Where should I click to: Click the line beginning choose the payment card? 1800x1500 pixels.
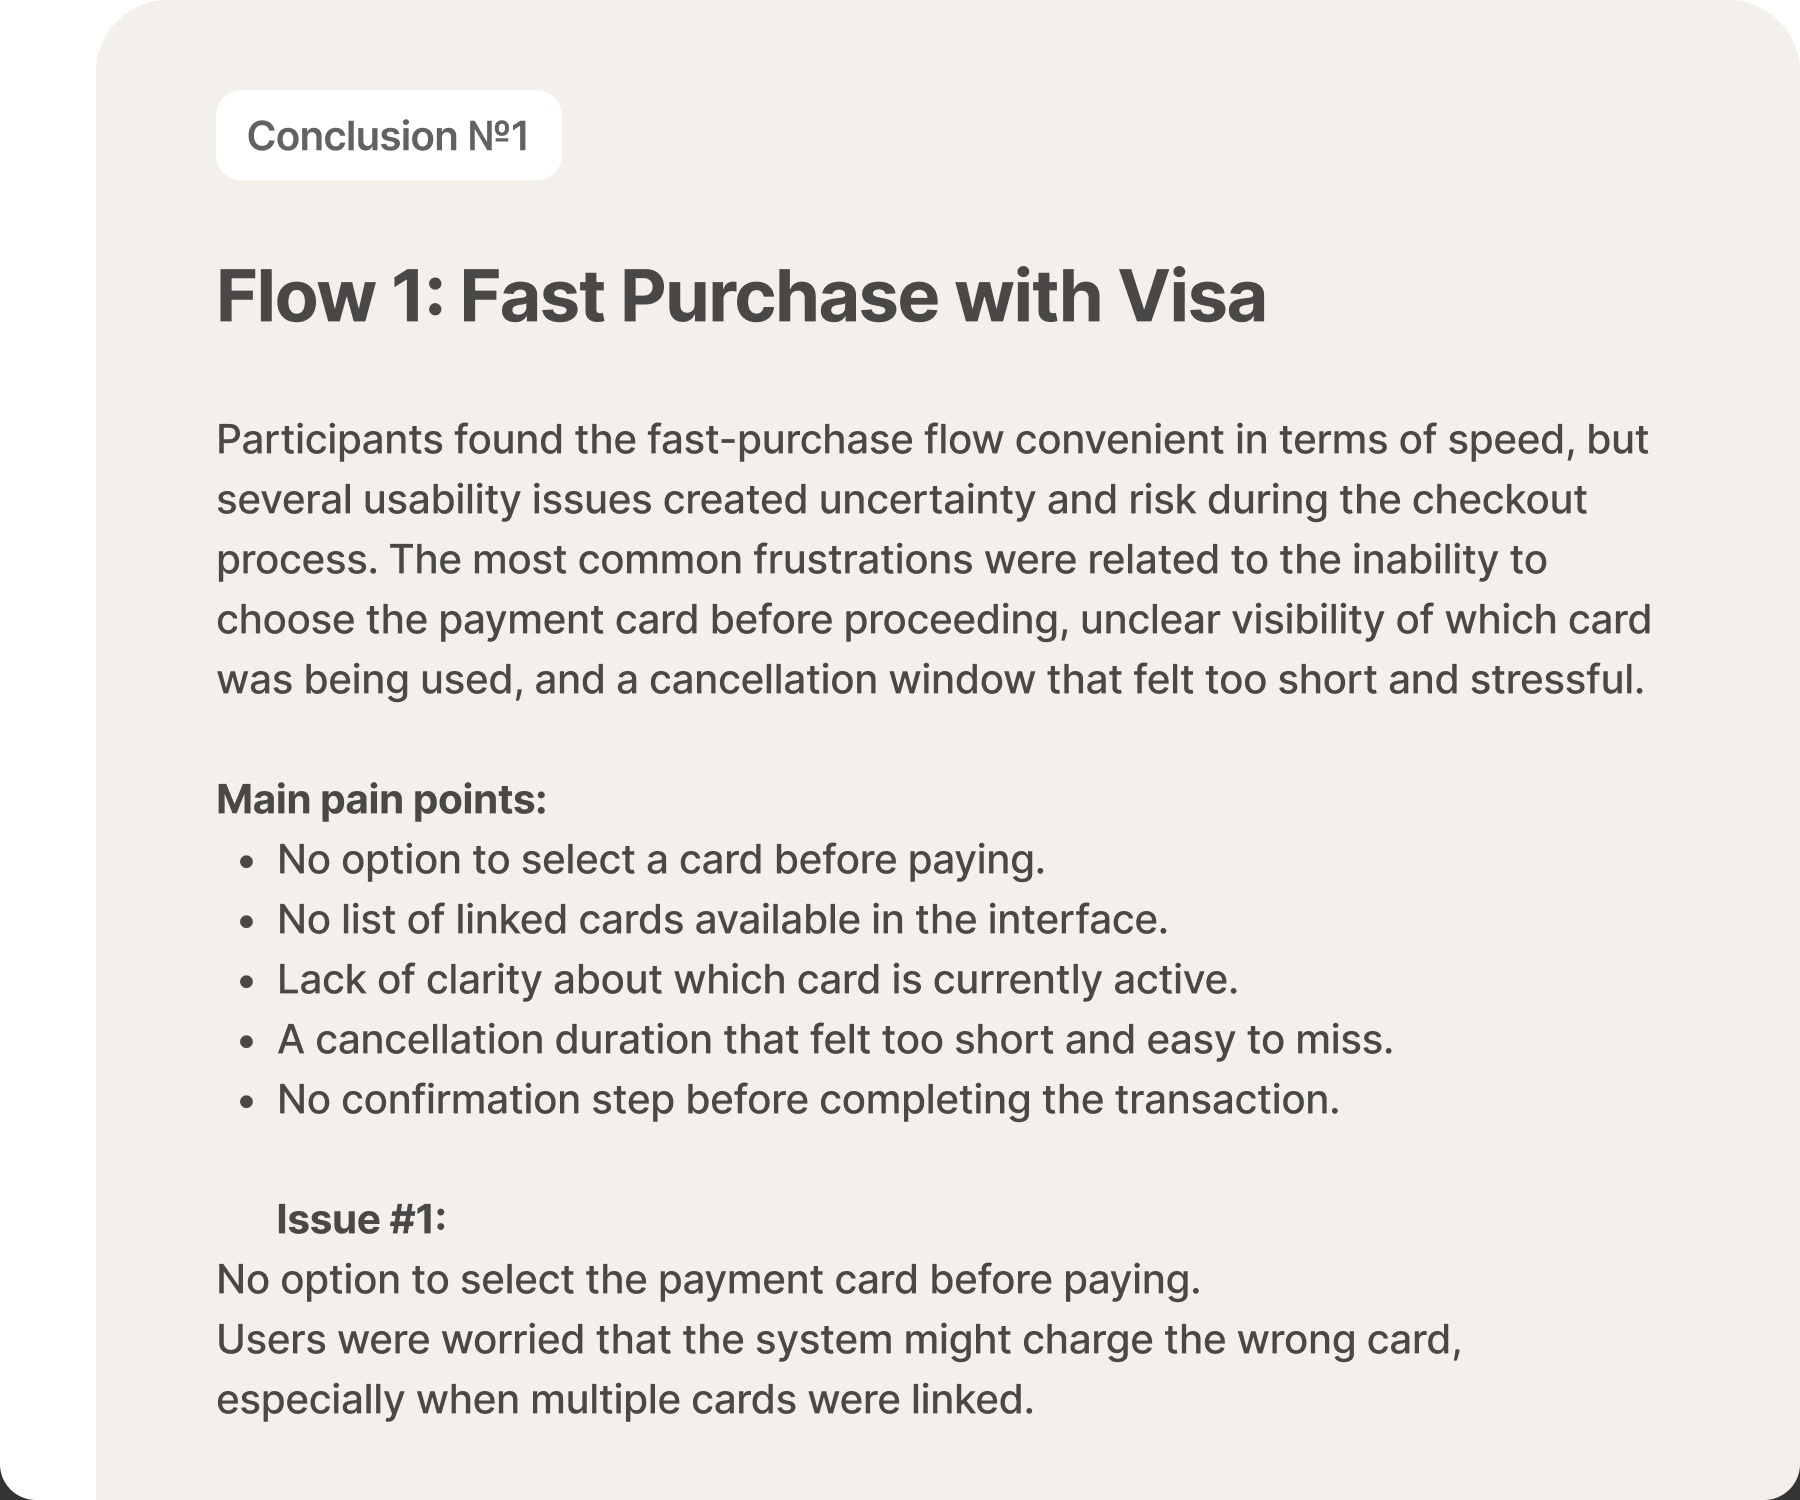[933, 620]
